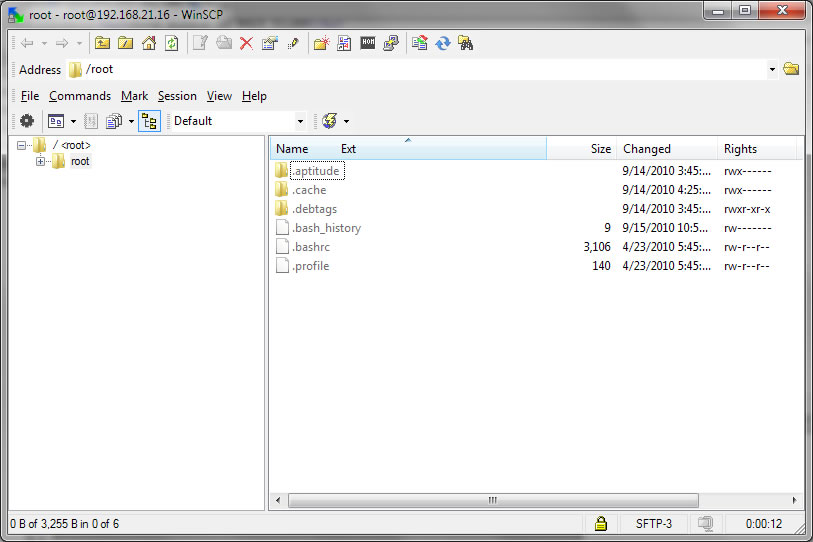Click the padlock icon in status bar
813x542 pixels.
pos(601,523)
